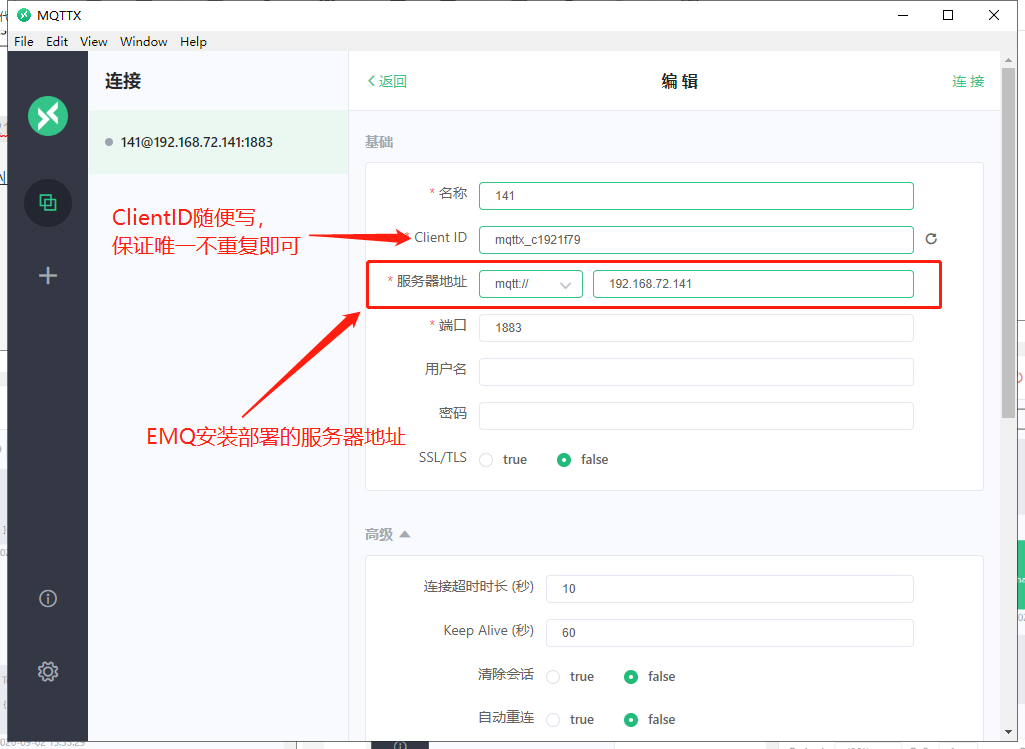Set SSL/TLS to true
Image resolution: width=1025 pixels, height=749 pixels.
tap(486, 460)
